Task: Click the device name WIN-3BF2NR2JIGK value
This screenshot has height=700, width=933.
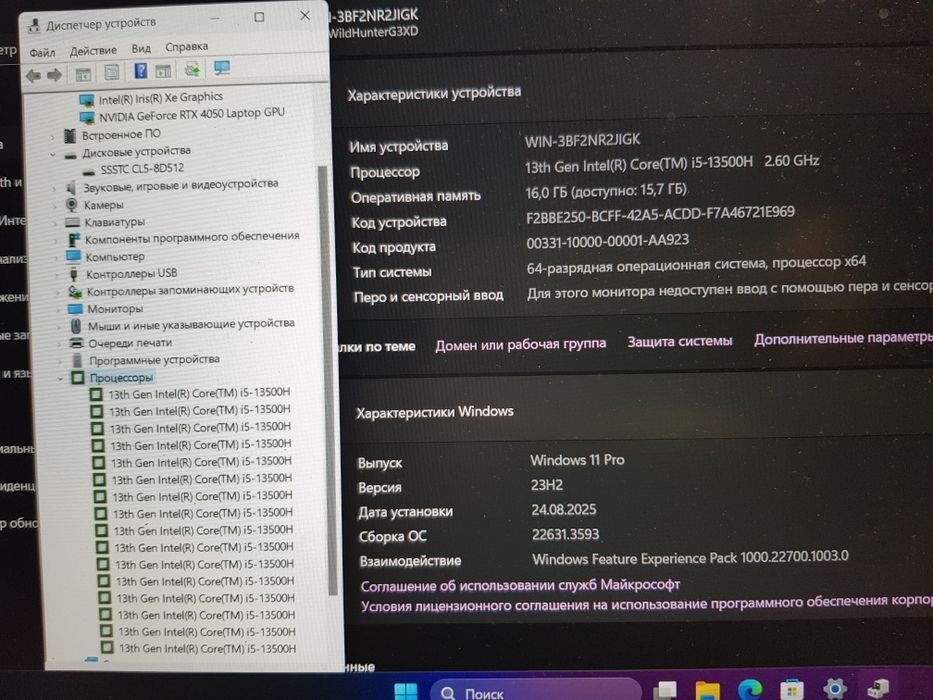Action: [582, 140]
